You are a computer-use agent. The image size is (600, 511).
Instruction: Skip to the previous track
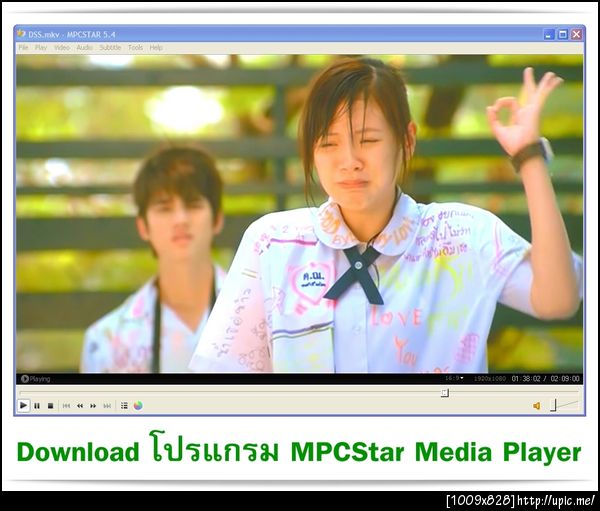(x=66, y=406)
